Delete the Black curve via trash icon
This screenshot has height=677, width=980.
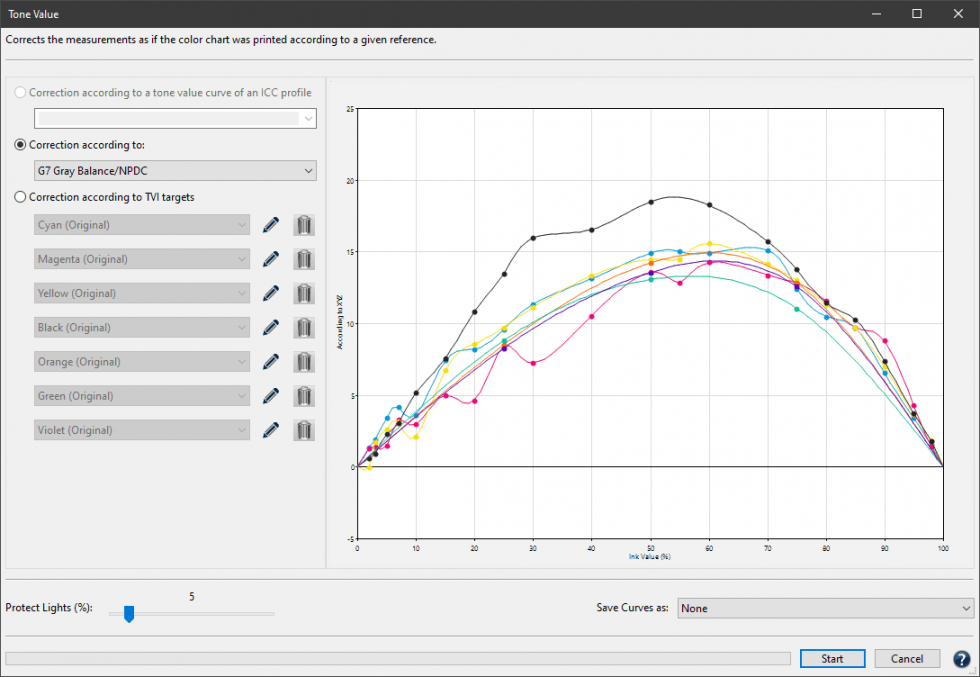click(304, 327)
